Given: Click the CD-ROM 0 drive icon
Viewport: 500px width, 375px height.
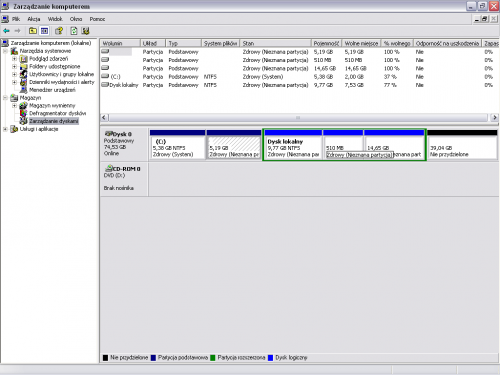Looking at the screenshot, I should (109, 168).
